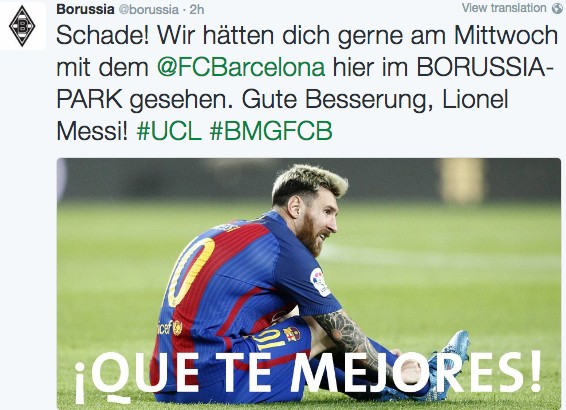566x410 pixels.
Task: Click the yellow number 10 on the jersey
Action: [191, 271]
